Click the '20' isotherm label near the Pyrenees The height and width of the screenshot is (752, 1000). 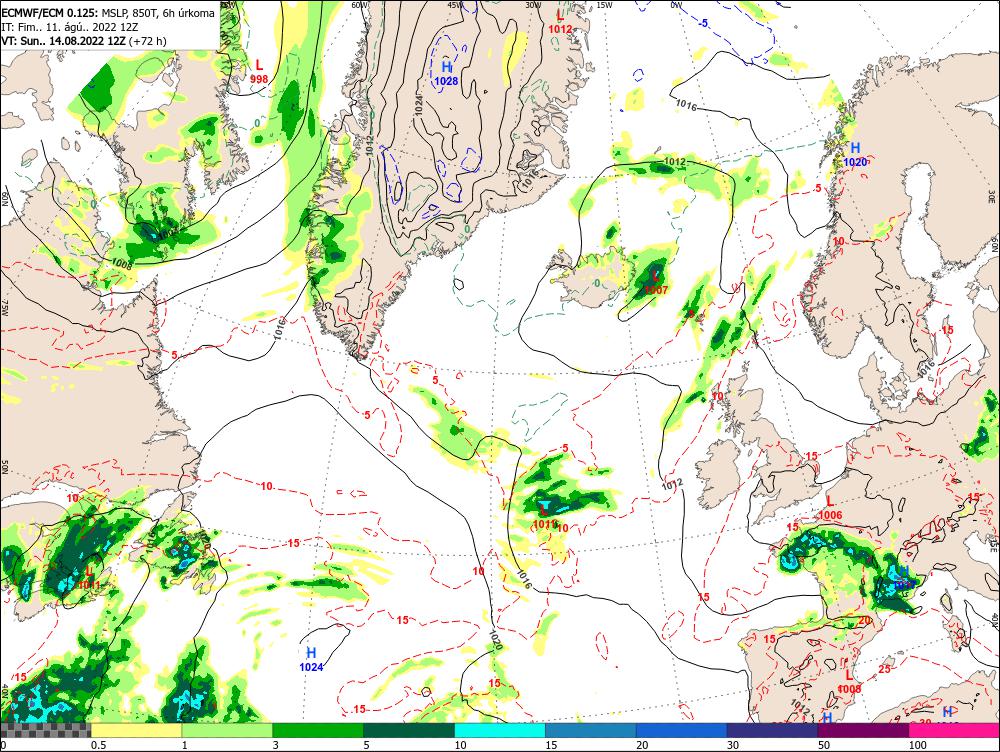coord(865,620)
